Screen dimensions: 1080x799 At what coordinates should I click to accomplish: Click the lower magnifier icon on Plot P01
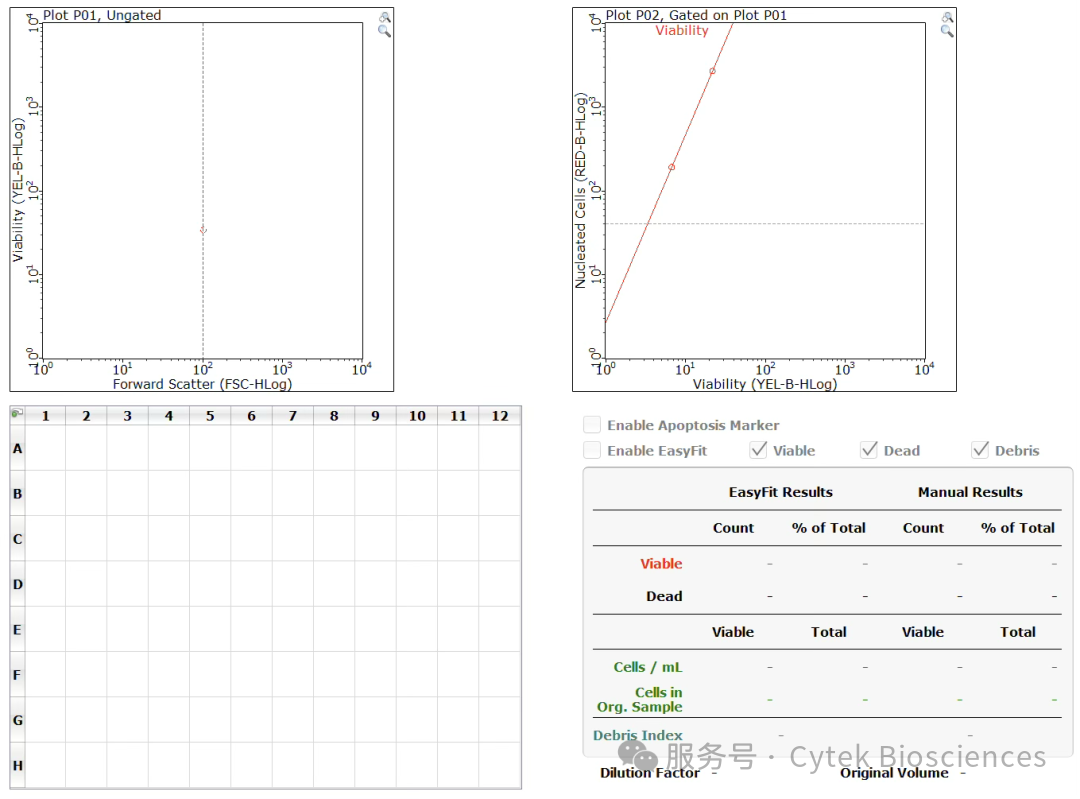(x=385, y=31)
